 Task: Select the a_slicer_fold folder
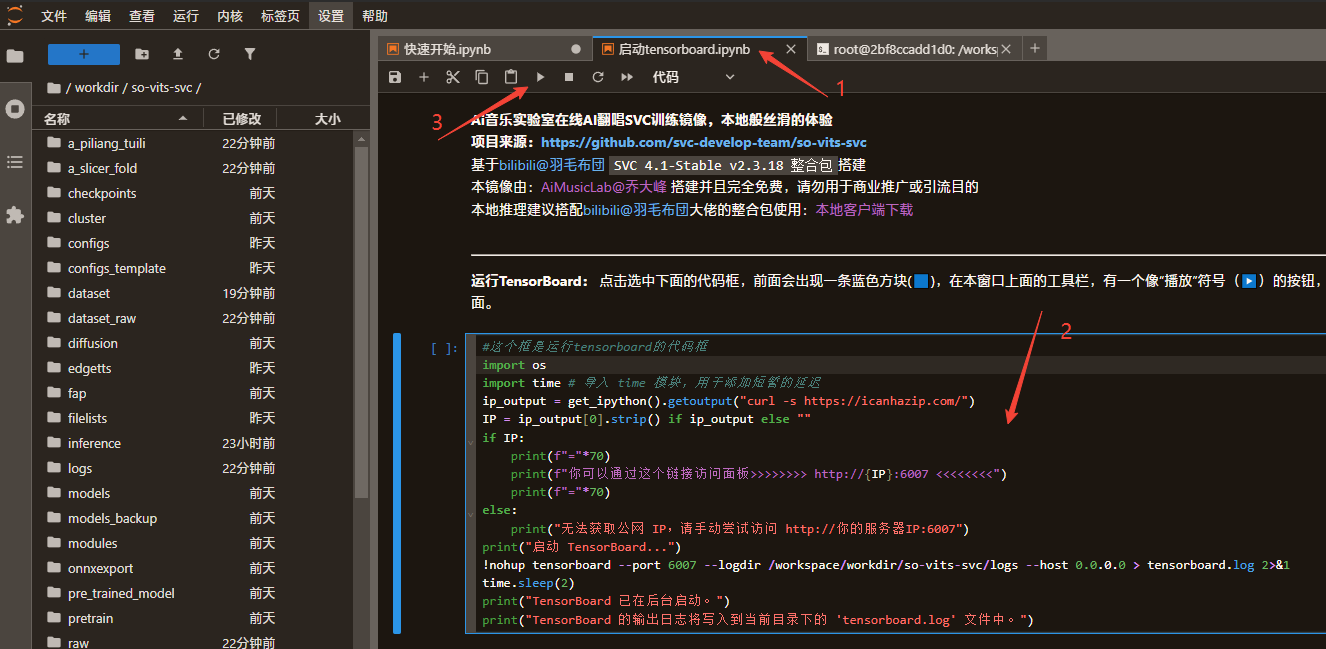pyautogui.click(x=194, y=168)
